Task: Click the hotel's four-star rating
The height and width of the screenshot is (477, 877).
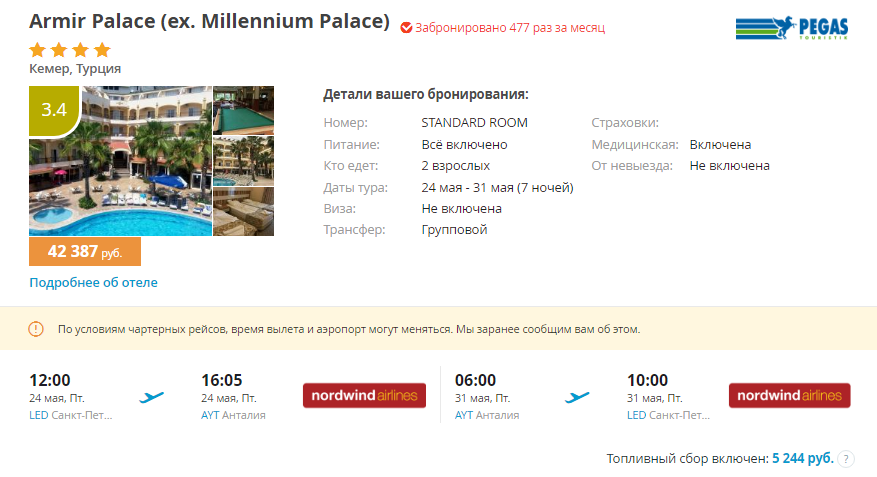Action: 70,50
